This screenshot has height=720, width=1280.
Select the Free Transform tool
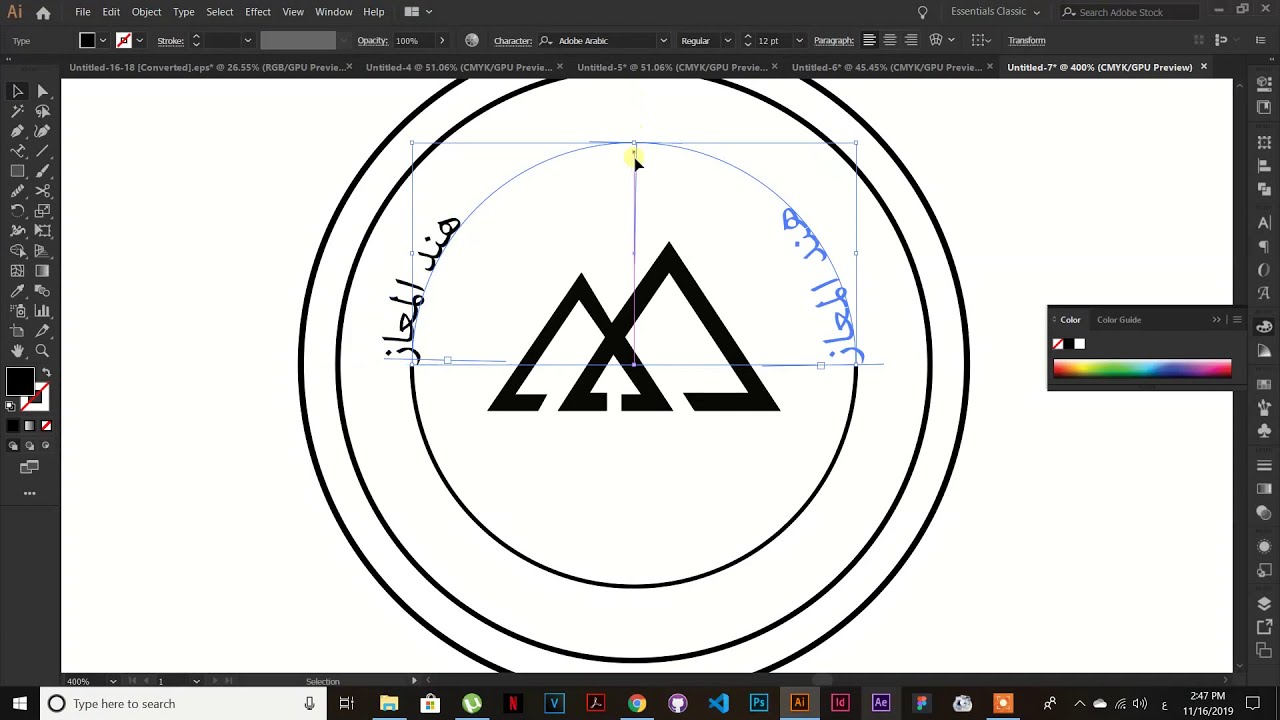click(x=42, y=231)
